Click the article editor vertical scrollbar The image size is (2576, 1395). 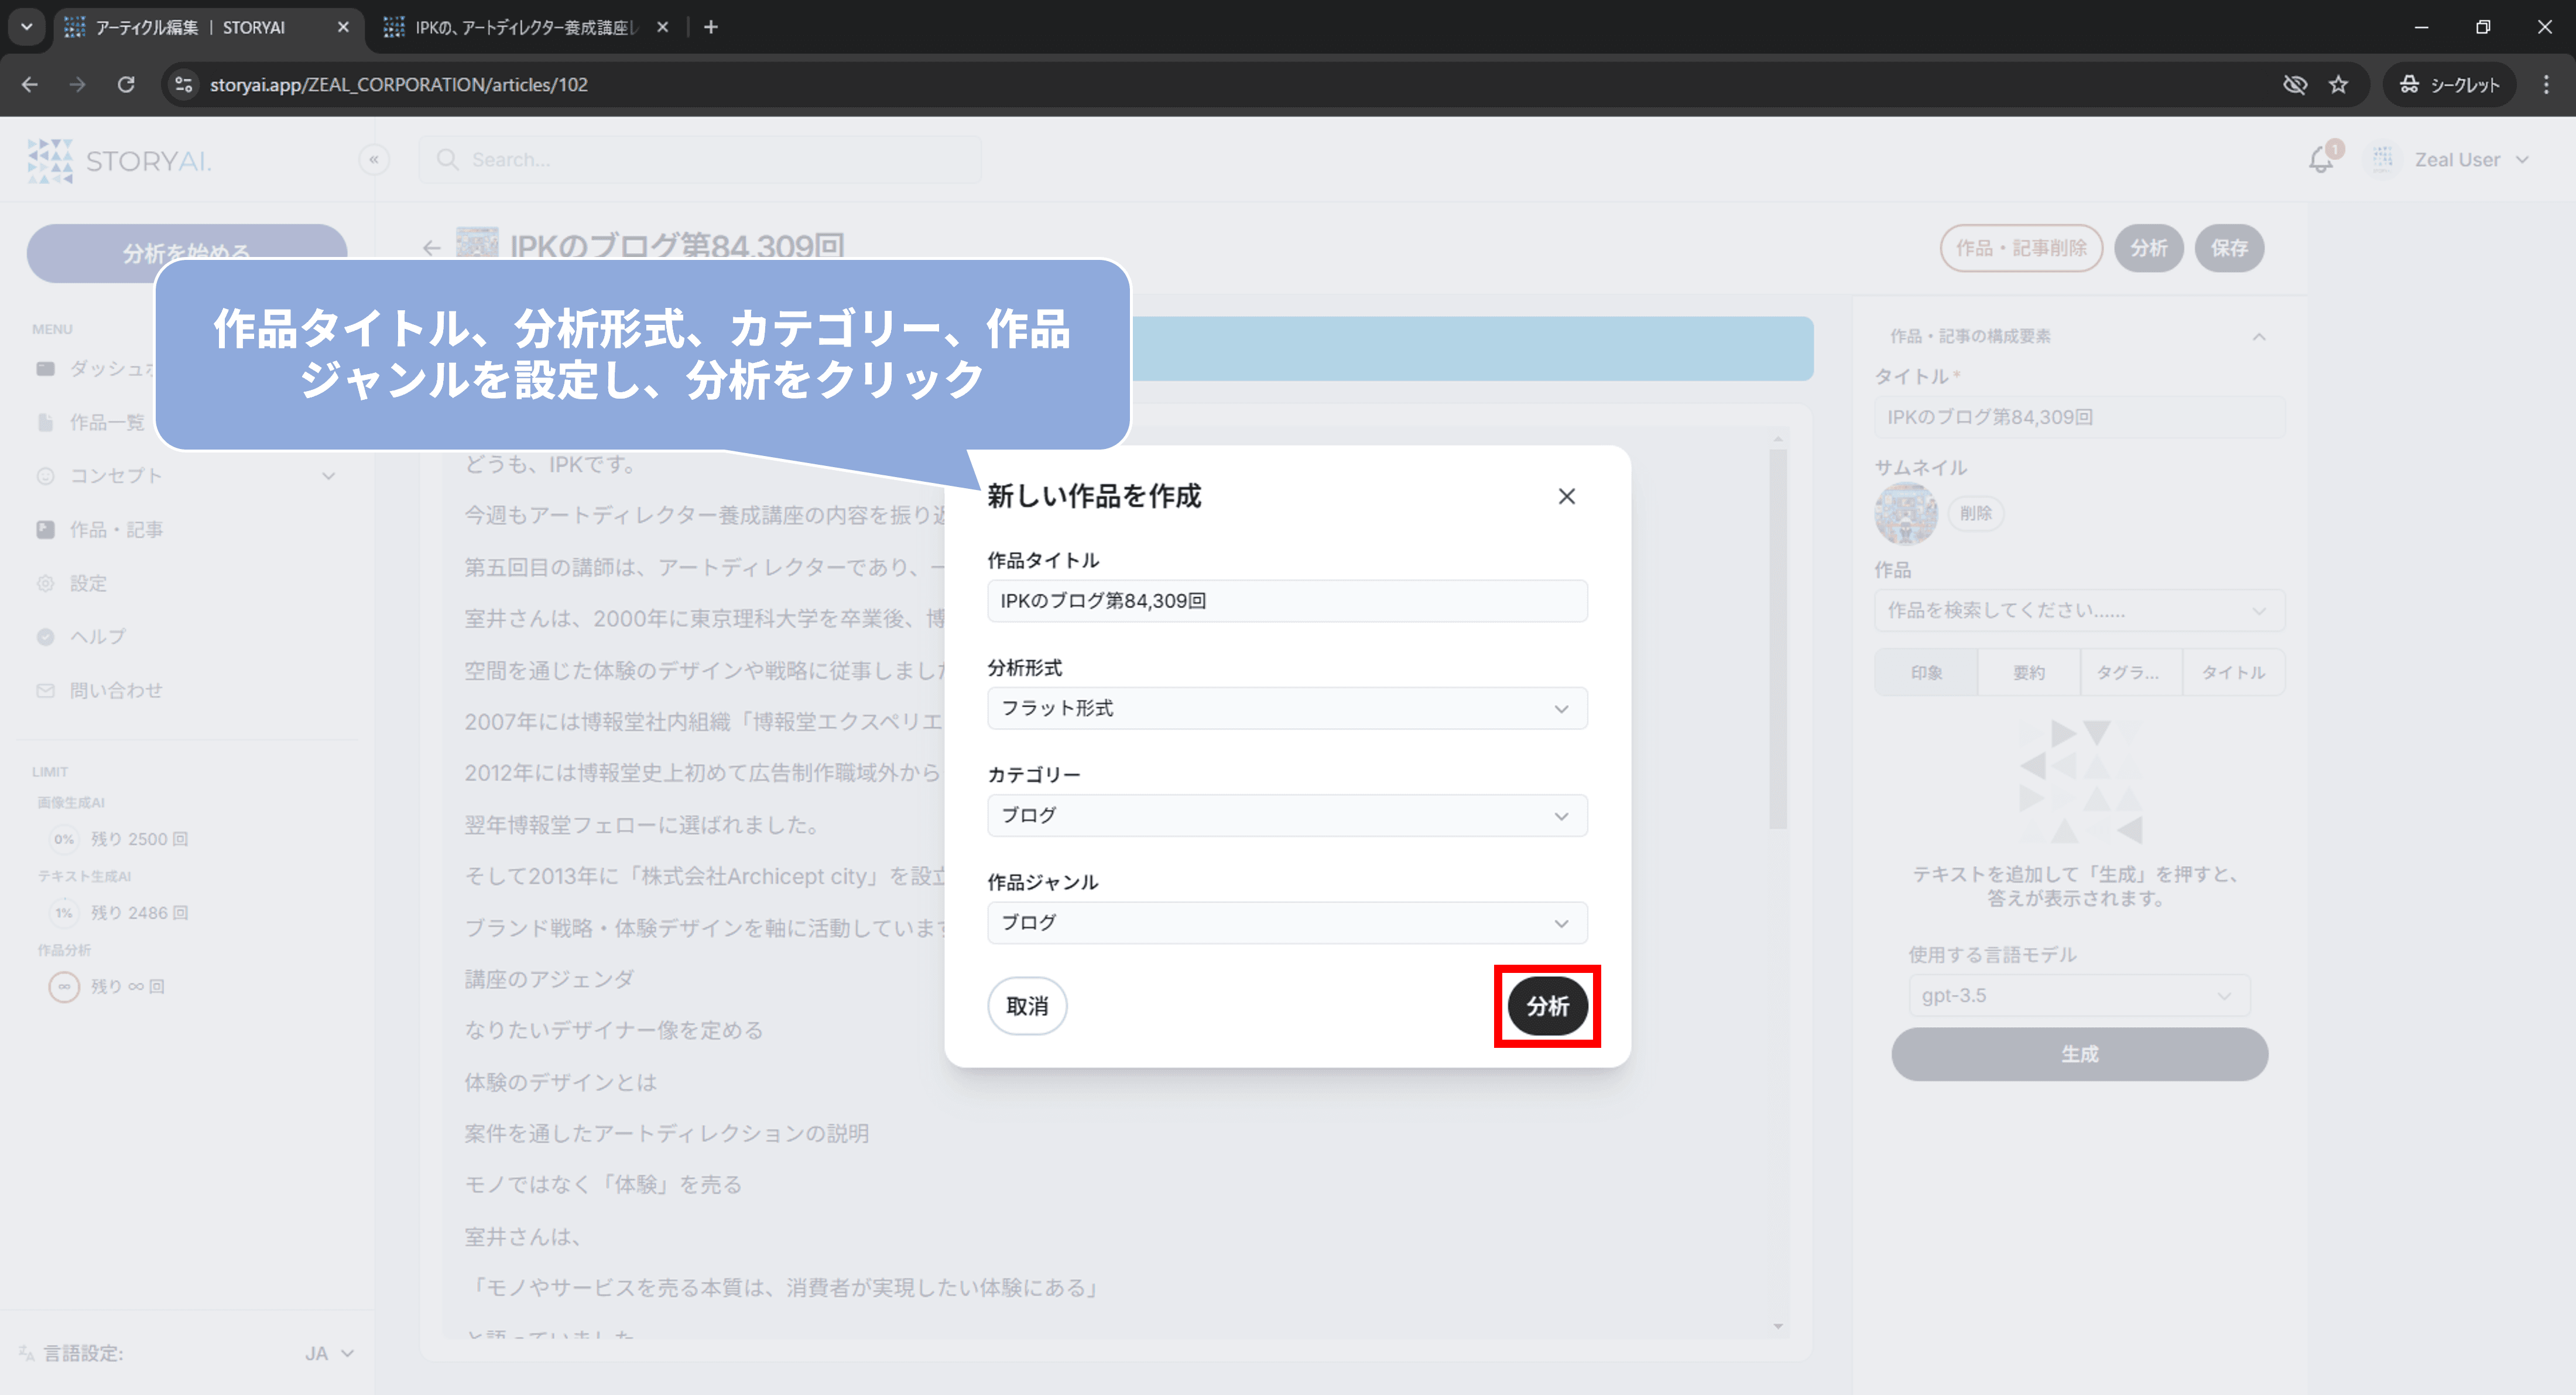[x=1777, y=640]
